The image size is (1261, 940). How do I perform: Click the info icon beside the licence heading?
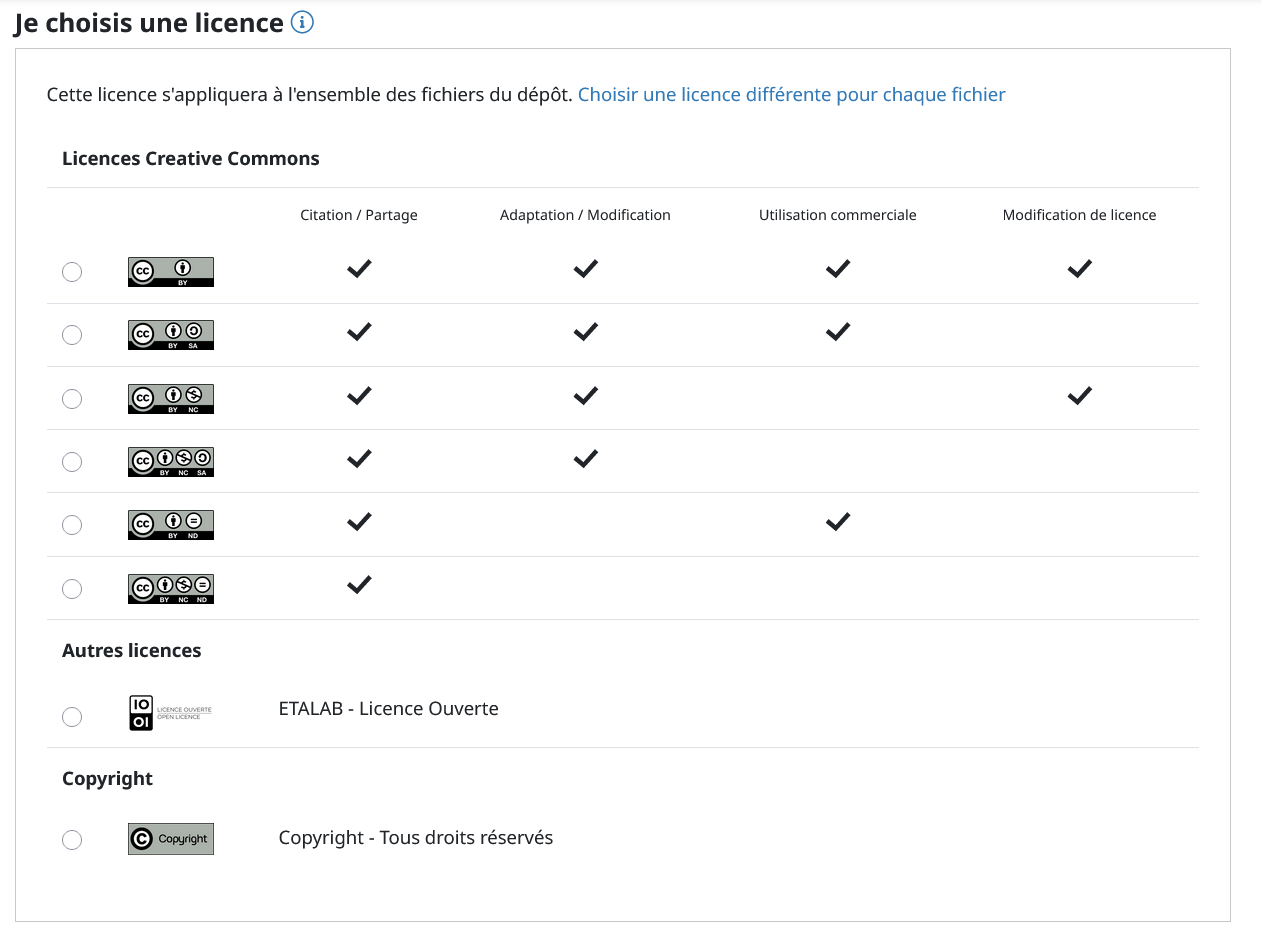tap(302, 22)
